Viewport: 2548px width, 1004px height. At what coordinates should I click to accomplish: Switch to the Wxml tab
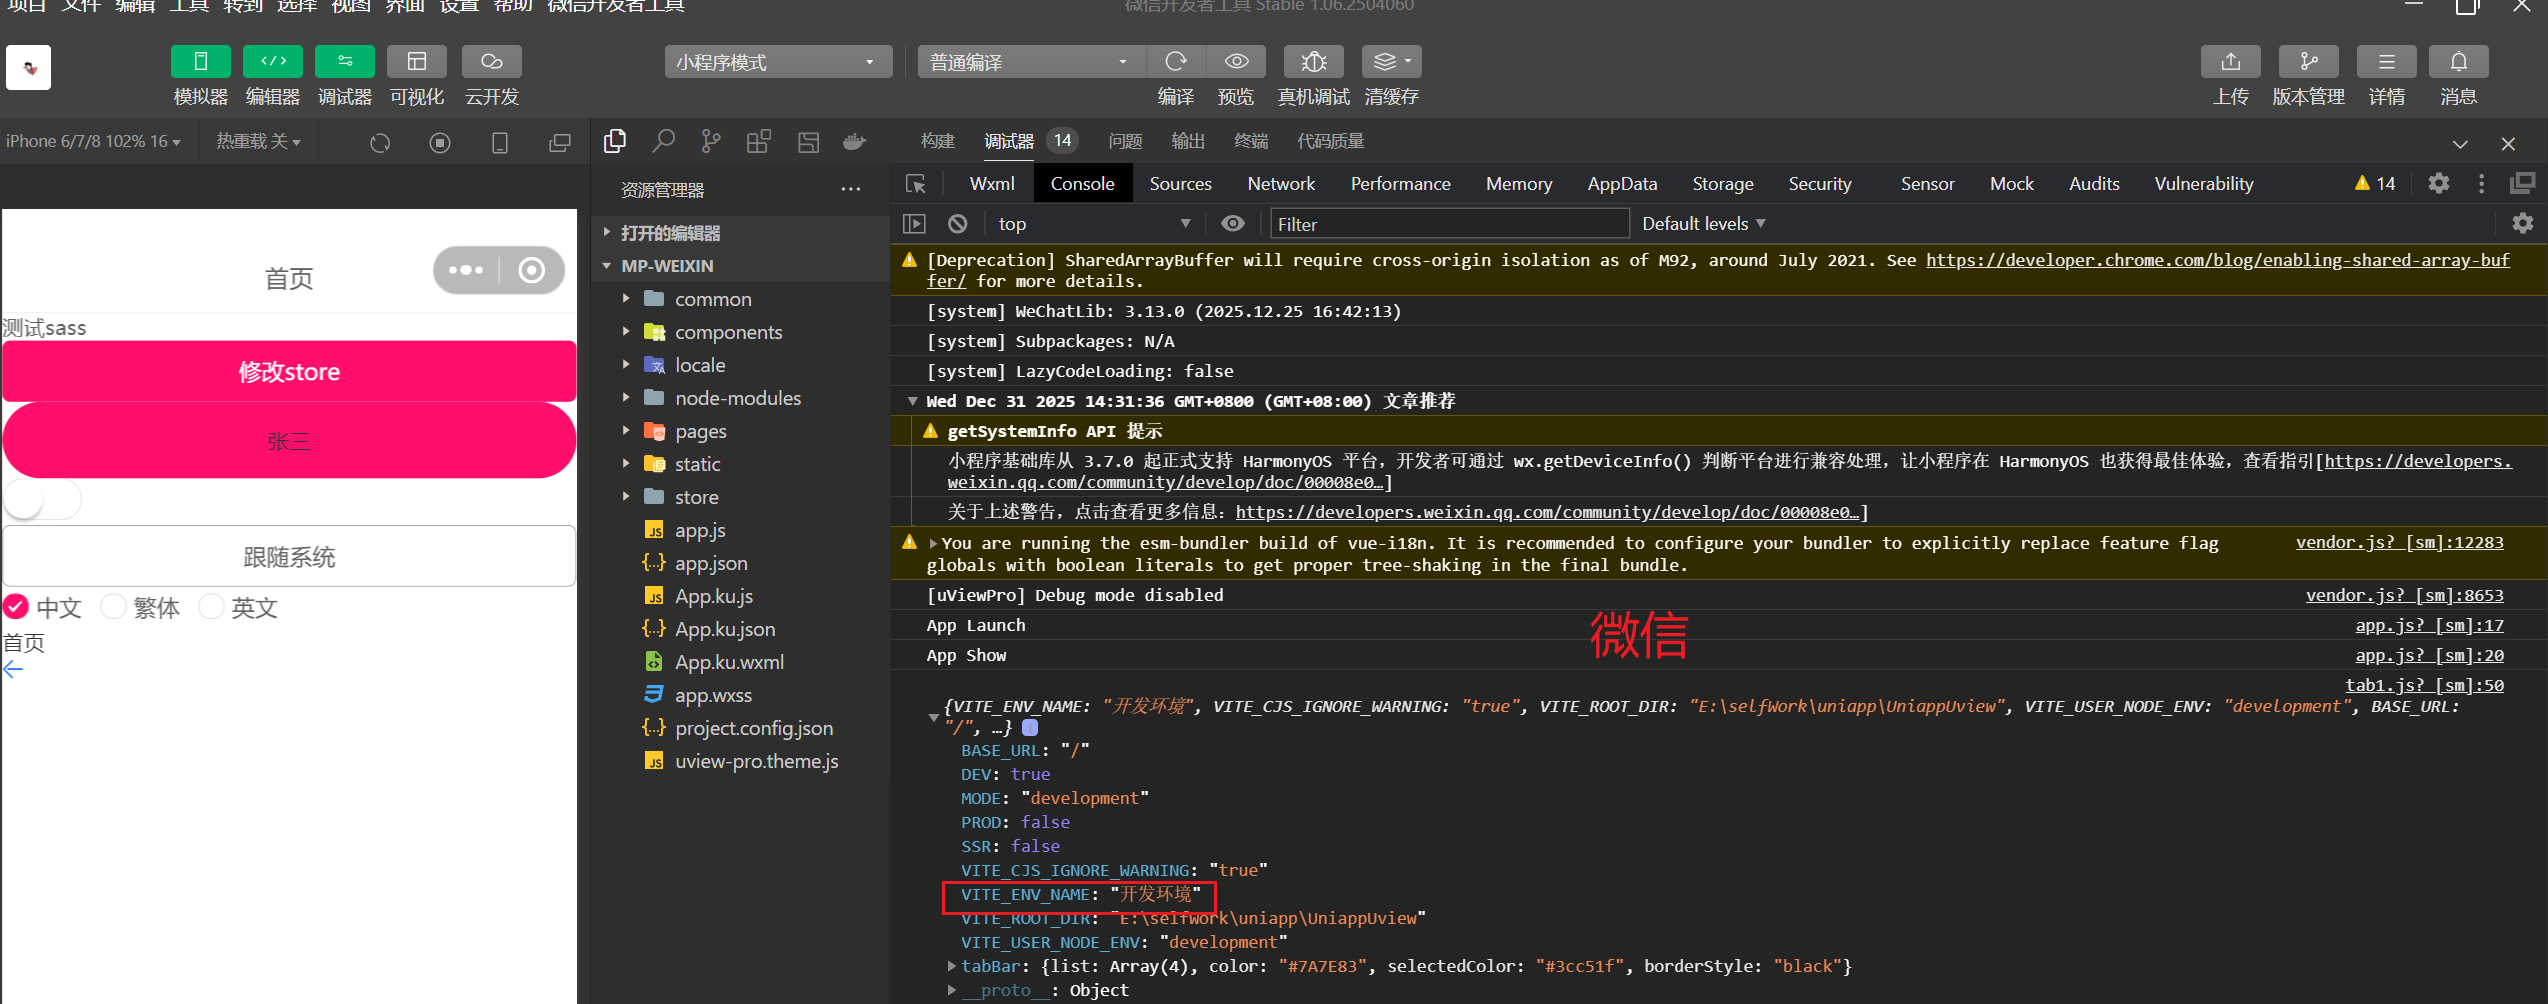(991, 184)
